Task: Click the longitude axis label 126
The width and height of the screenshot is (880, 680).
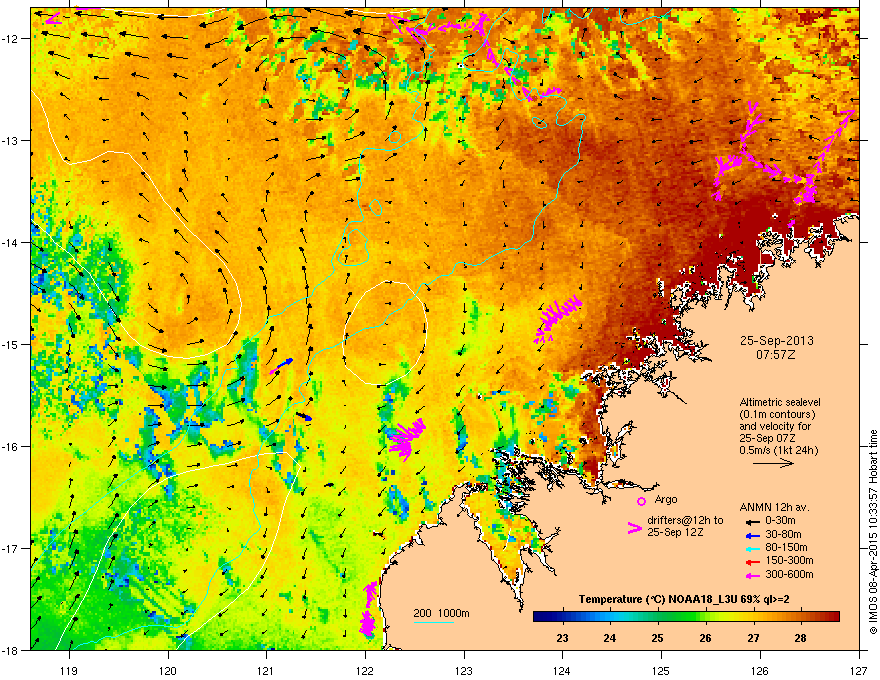Action: point(760,671)
